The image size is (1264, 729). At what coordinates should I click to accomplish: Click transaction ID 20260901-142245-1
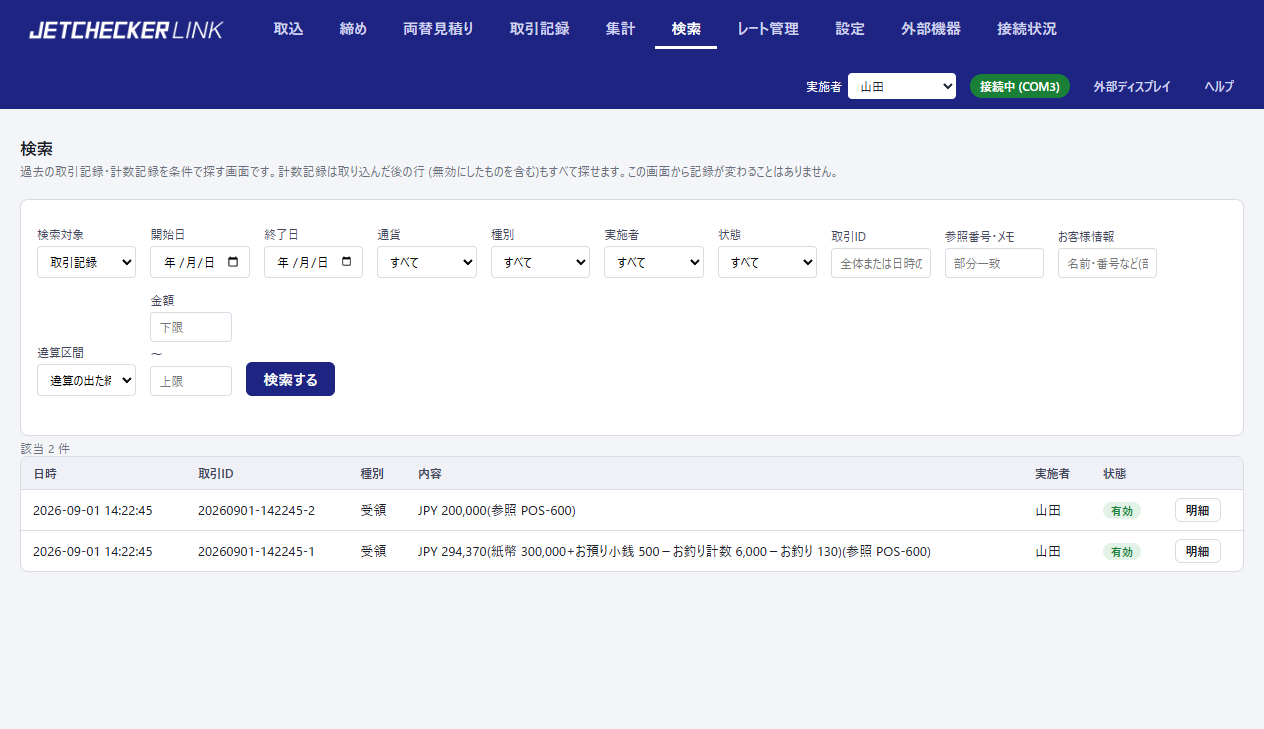[x=256, y=551]
